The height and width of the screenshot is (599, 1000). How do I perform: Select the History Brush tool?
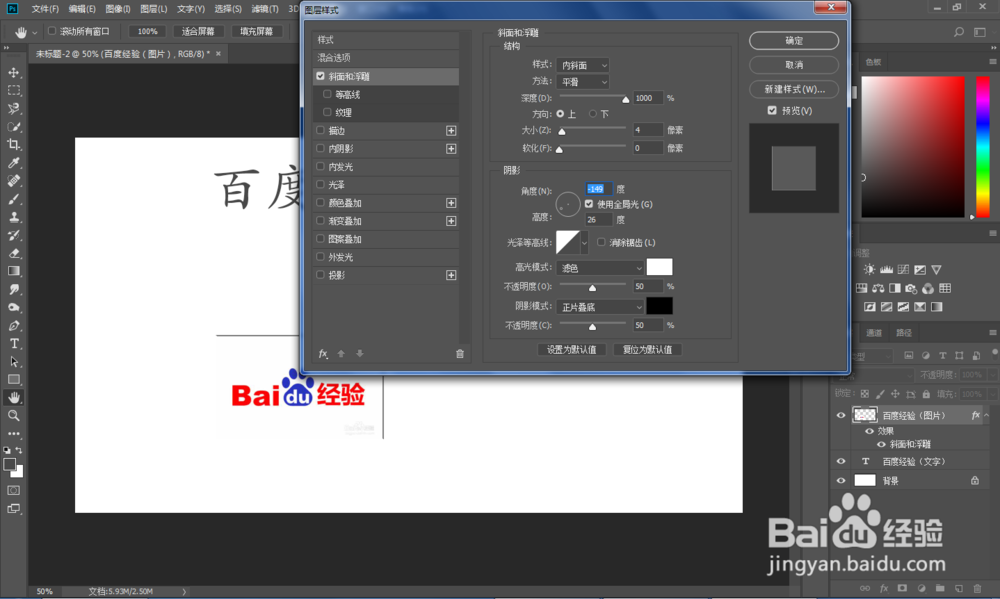click(13, 235)
